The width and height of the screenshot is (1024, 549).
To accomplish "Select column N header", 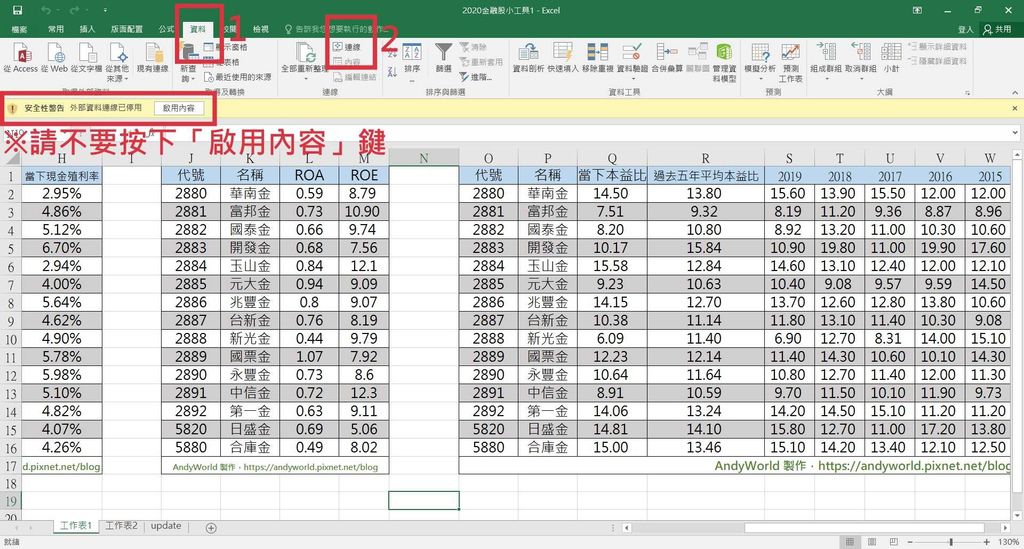I will [424, 158].
